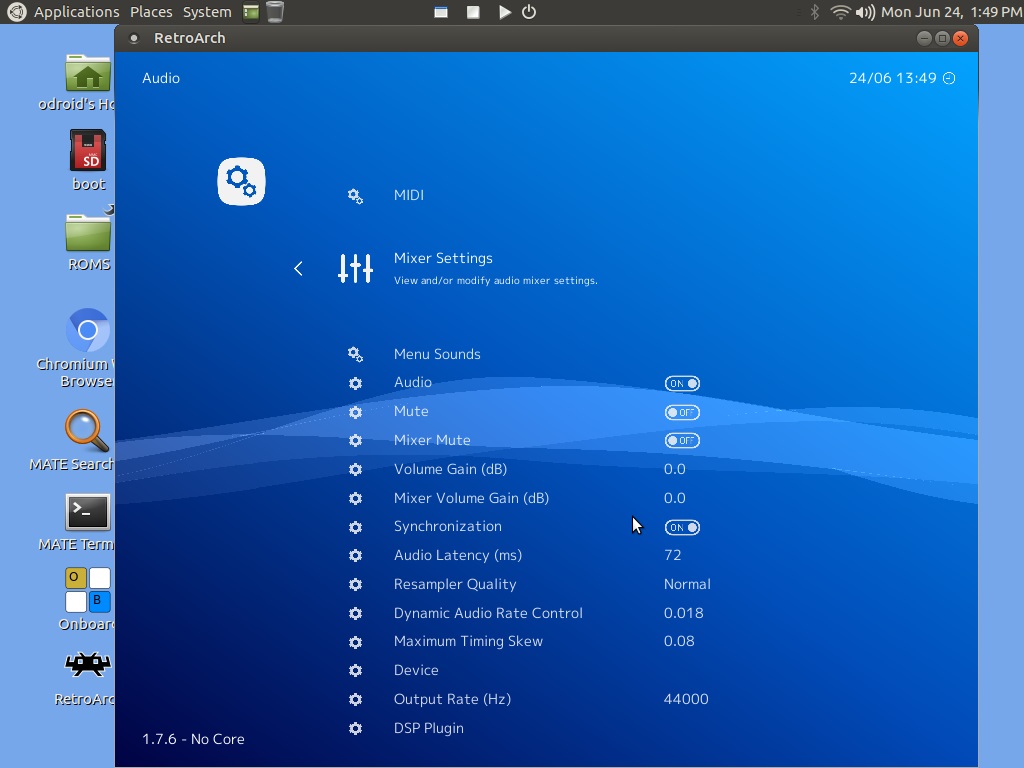
Task: Turn off the Synchronization toggle
Action: 682,527
